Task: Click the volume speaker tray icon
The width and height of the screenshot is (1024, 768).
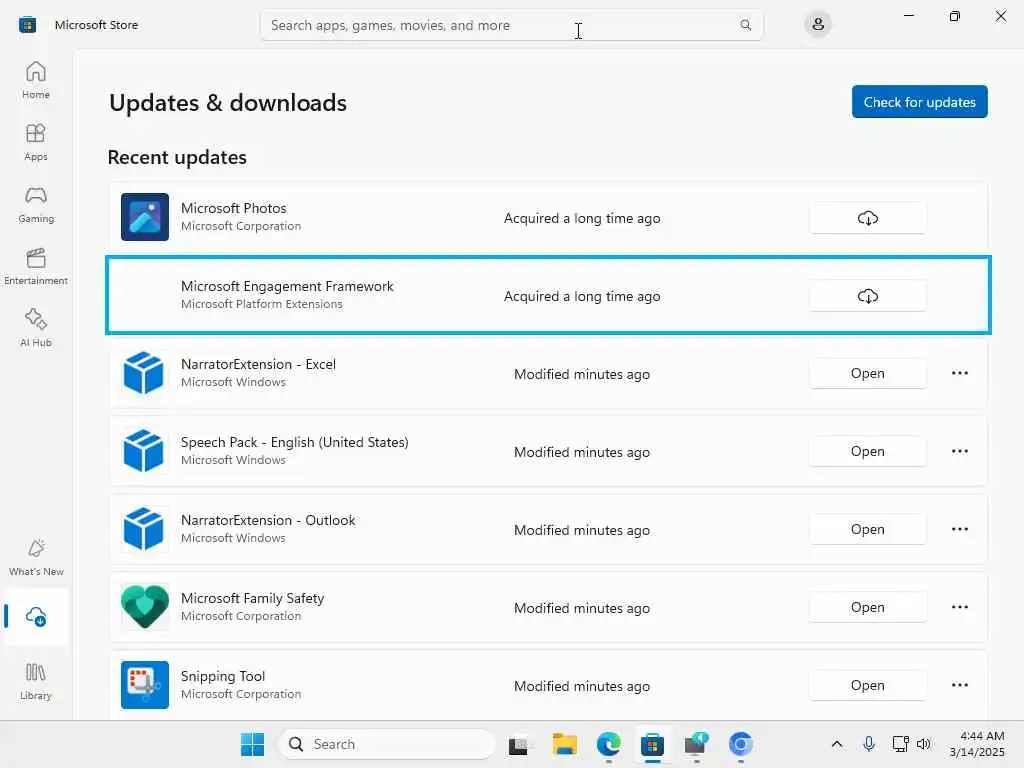Action: click(923, 744)
